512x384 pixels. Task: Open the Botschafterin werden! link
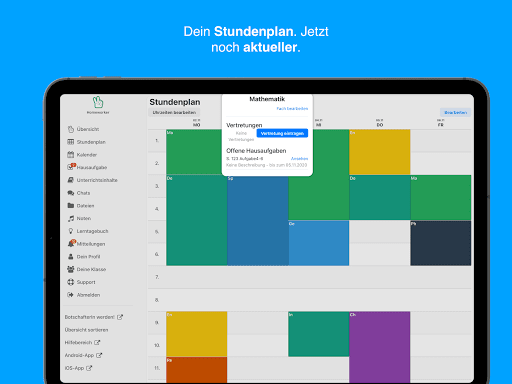coord(94,317)
